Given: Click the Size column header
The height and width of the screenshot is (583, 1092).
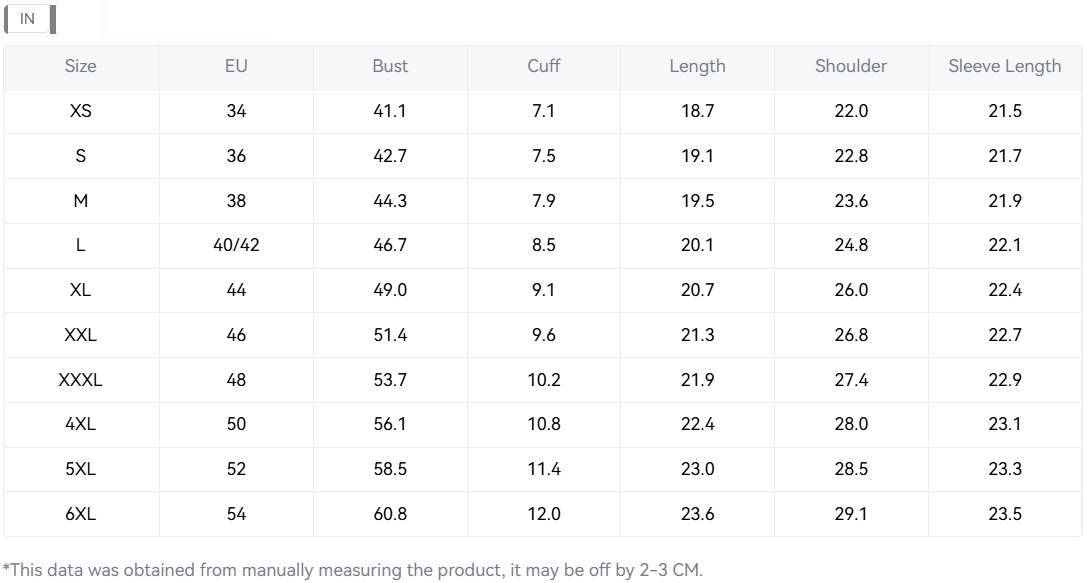Looking at the screenshot, I should pos(81,66).
